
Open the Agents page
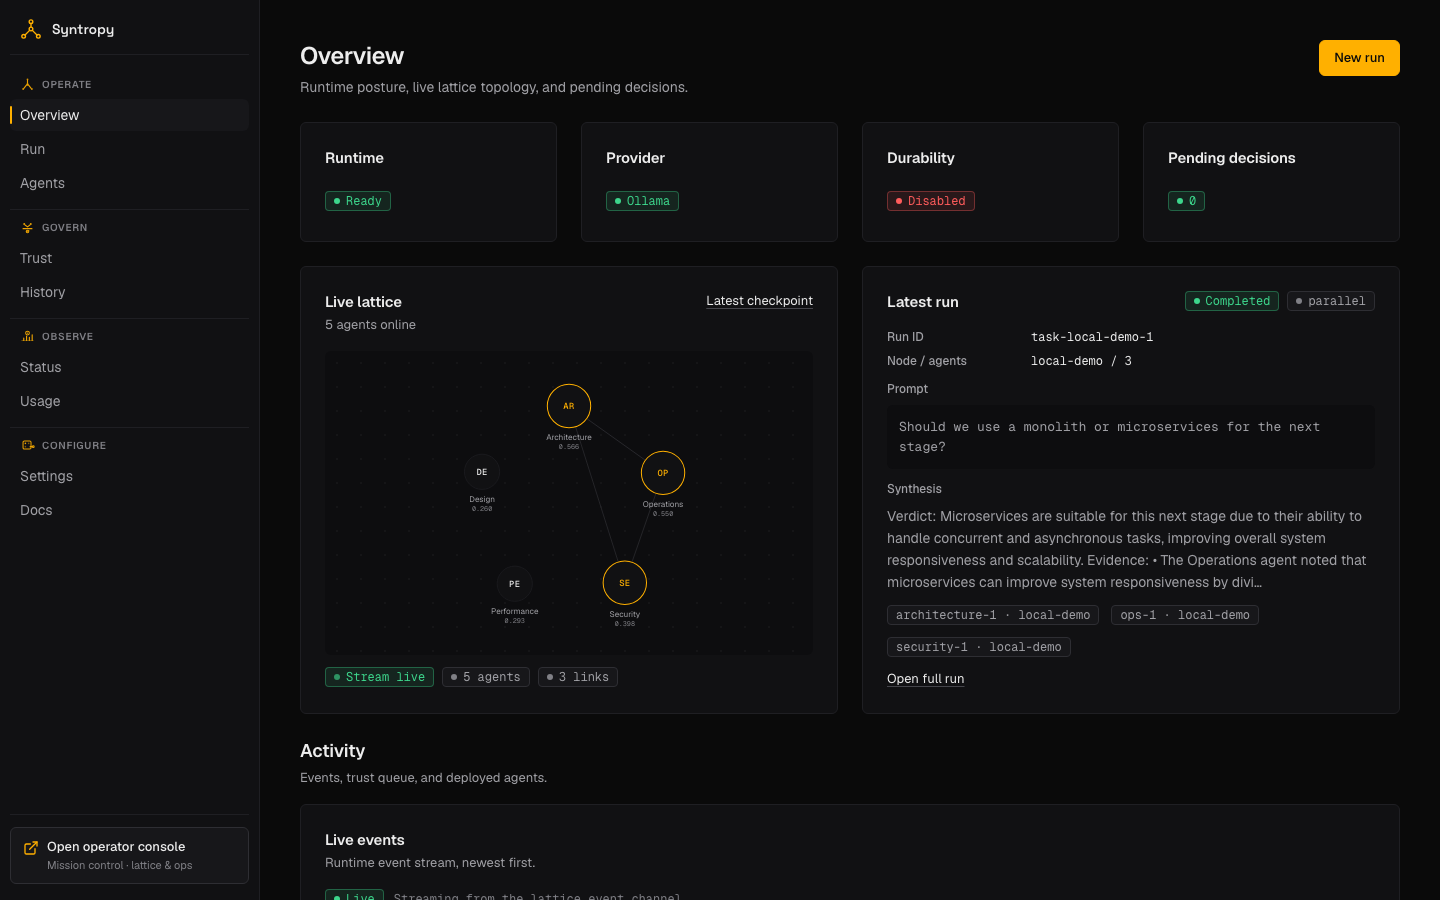coord(129,183)
